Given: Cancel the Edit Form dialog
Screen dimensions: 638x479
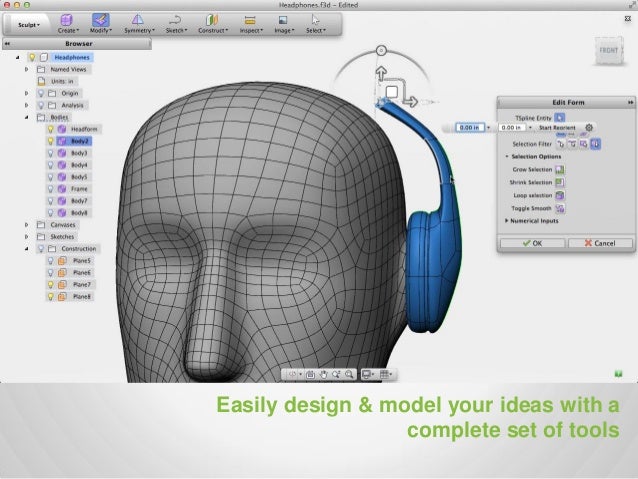Looking at the screenshot, I should pos(600,241).
